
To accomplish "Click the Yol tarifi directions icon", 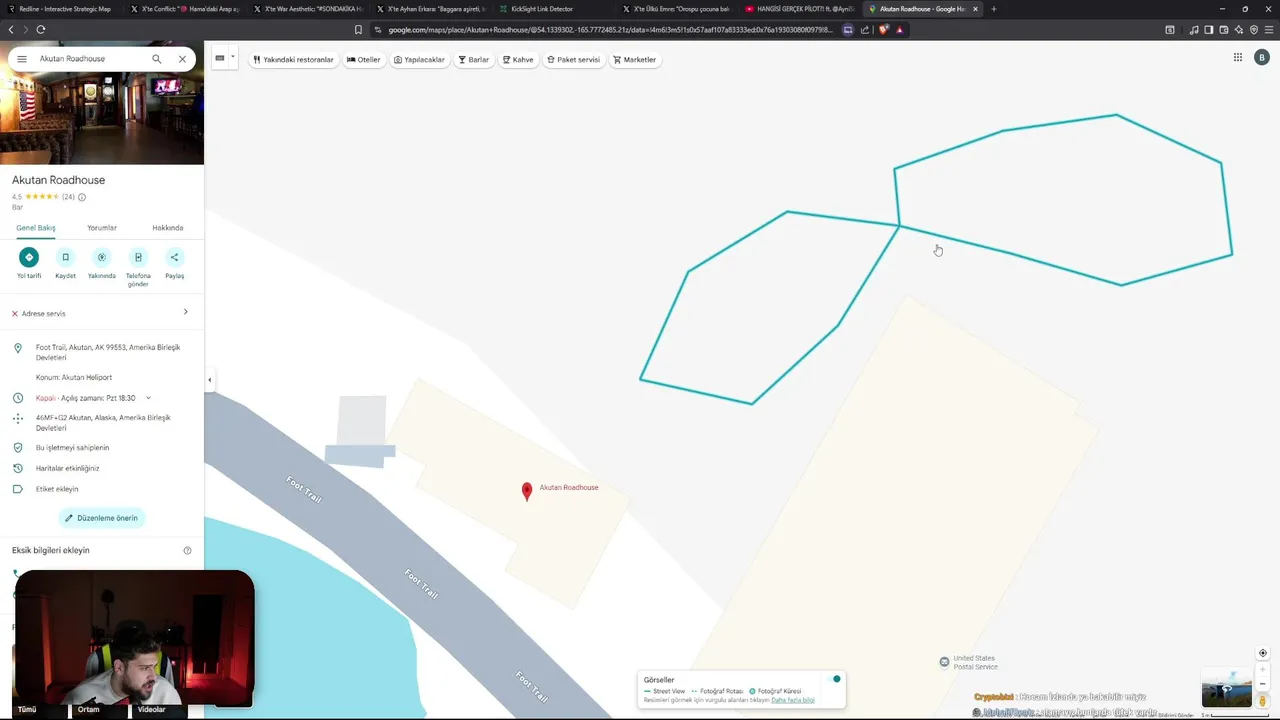I will coord(29,257).
